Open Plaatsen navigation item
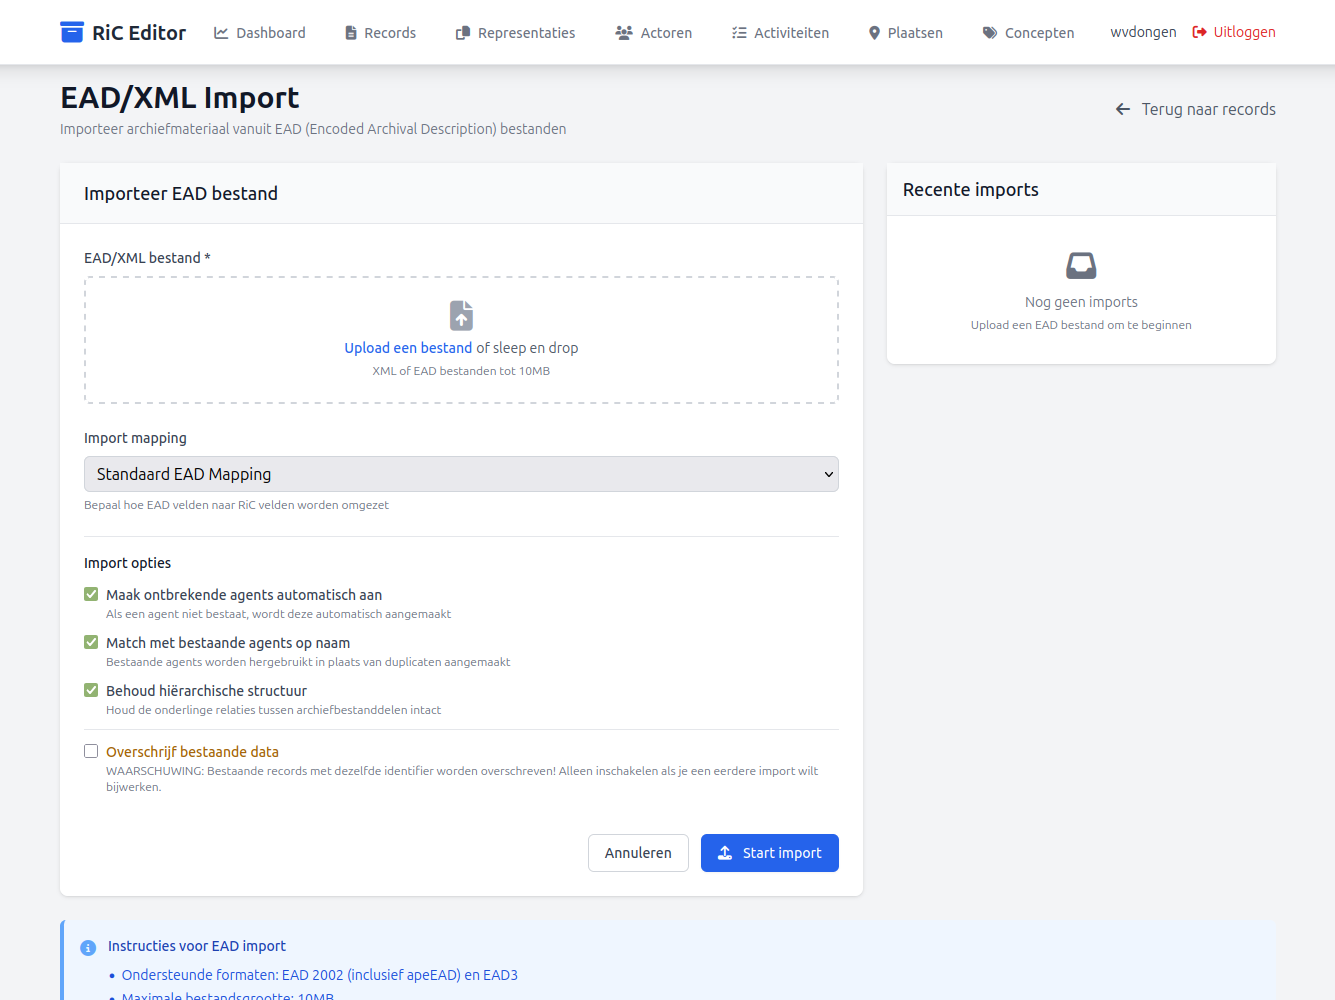 click(905, 33)
